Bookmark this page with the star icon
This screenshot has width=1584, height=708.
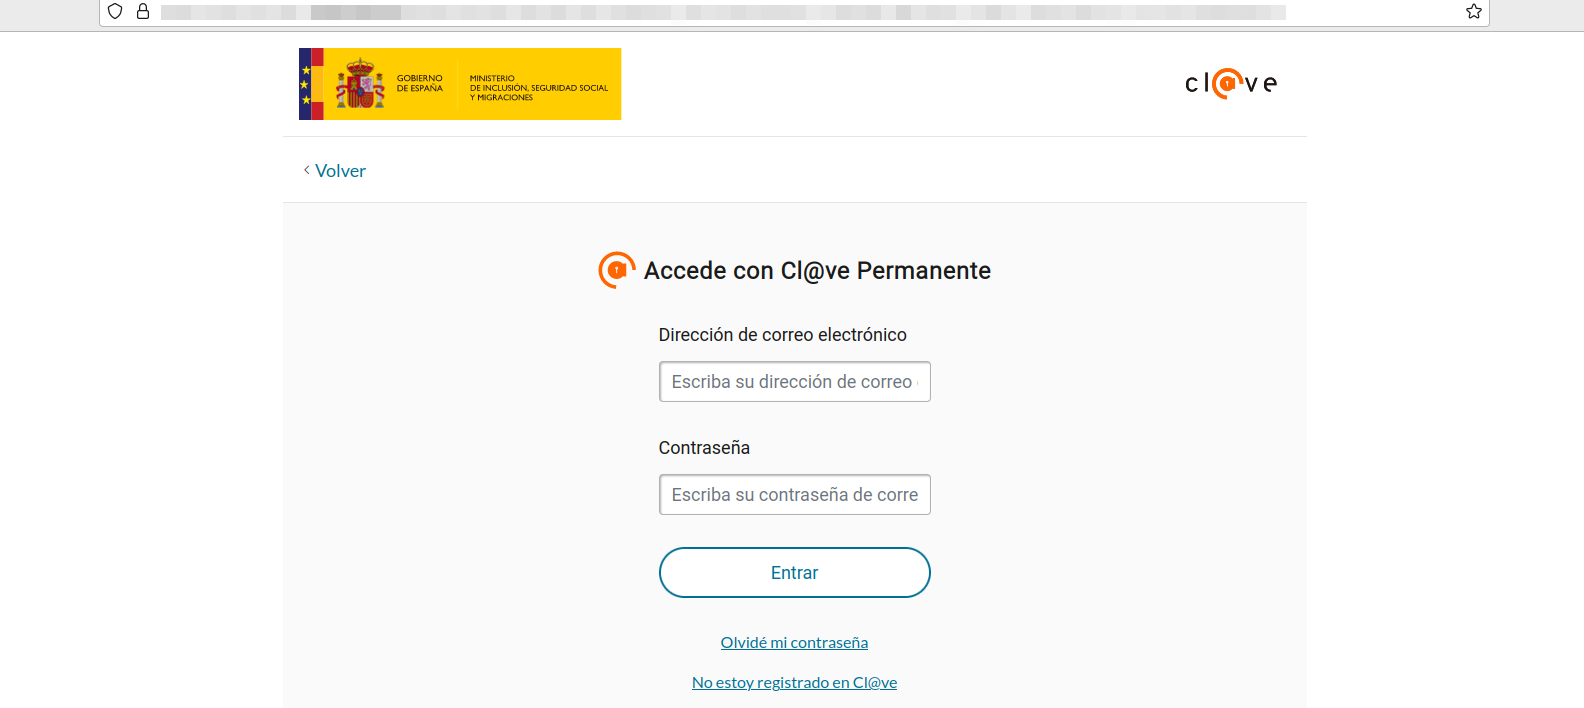(x=1473, y=11)
